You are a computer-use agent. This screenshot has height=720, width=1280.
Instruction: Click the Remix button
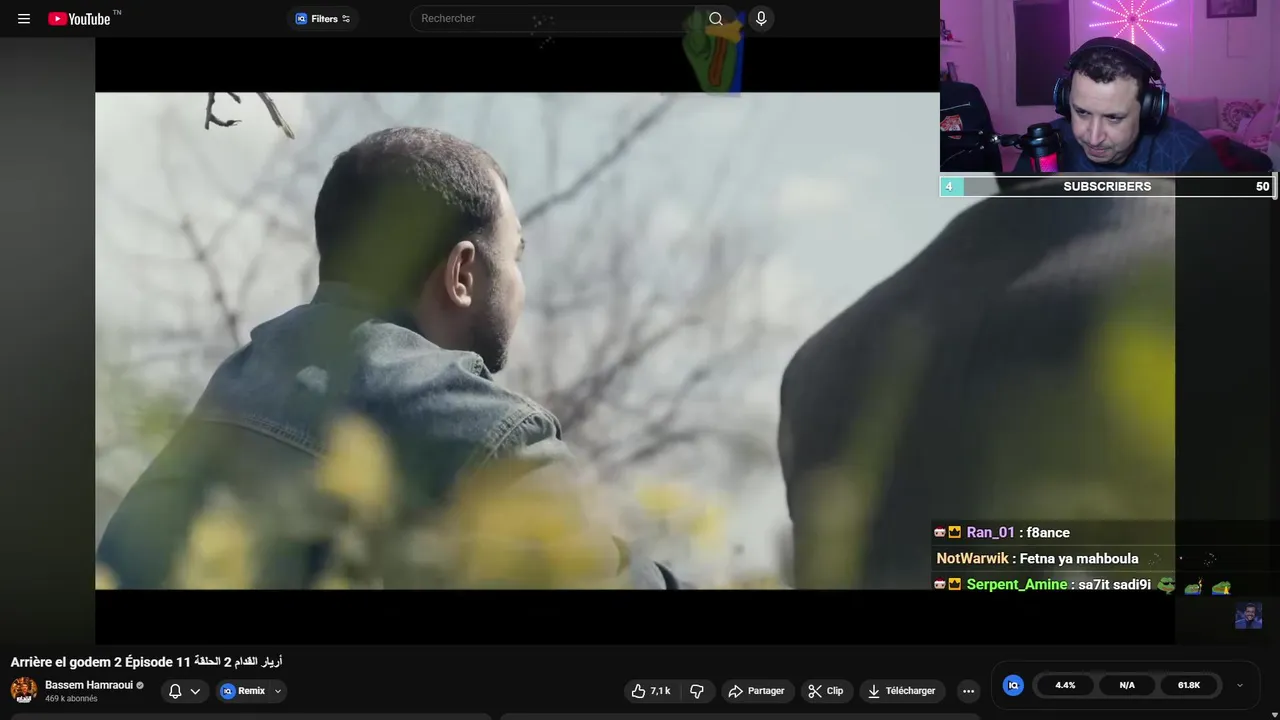(243, 691)
